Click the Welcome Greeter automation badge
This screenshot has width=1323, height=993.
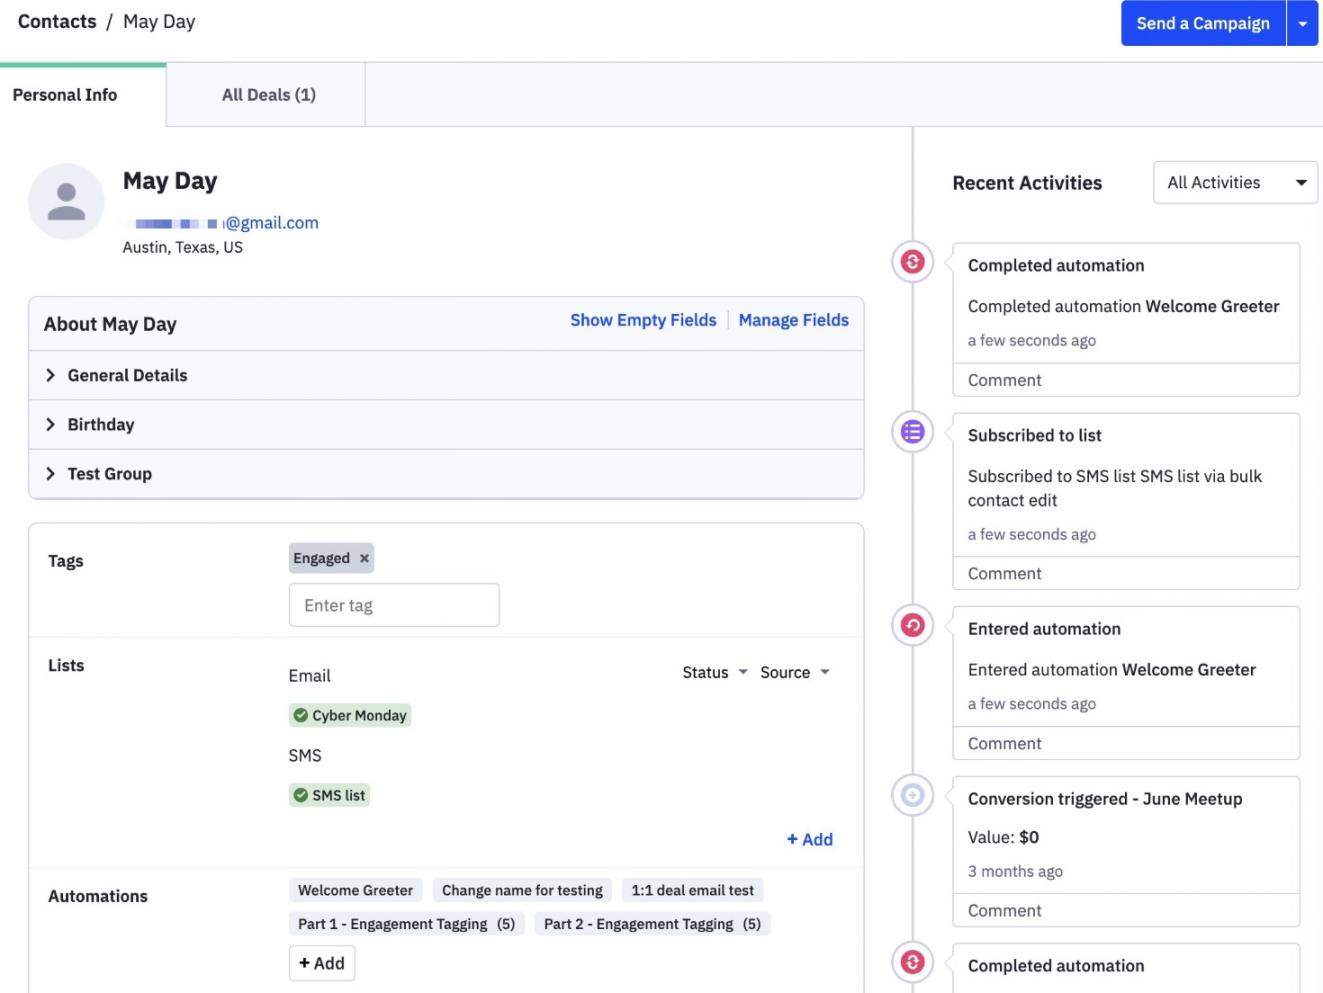point(353,890)
